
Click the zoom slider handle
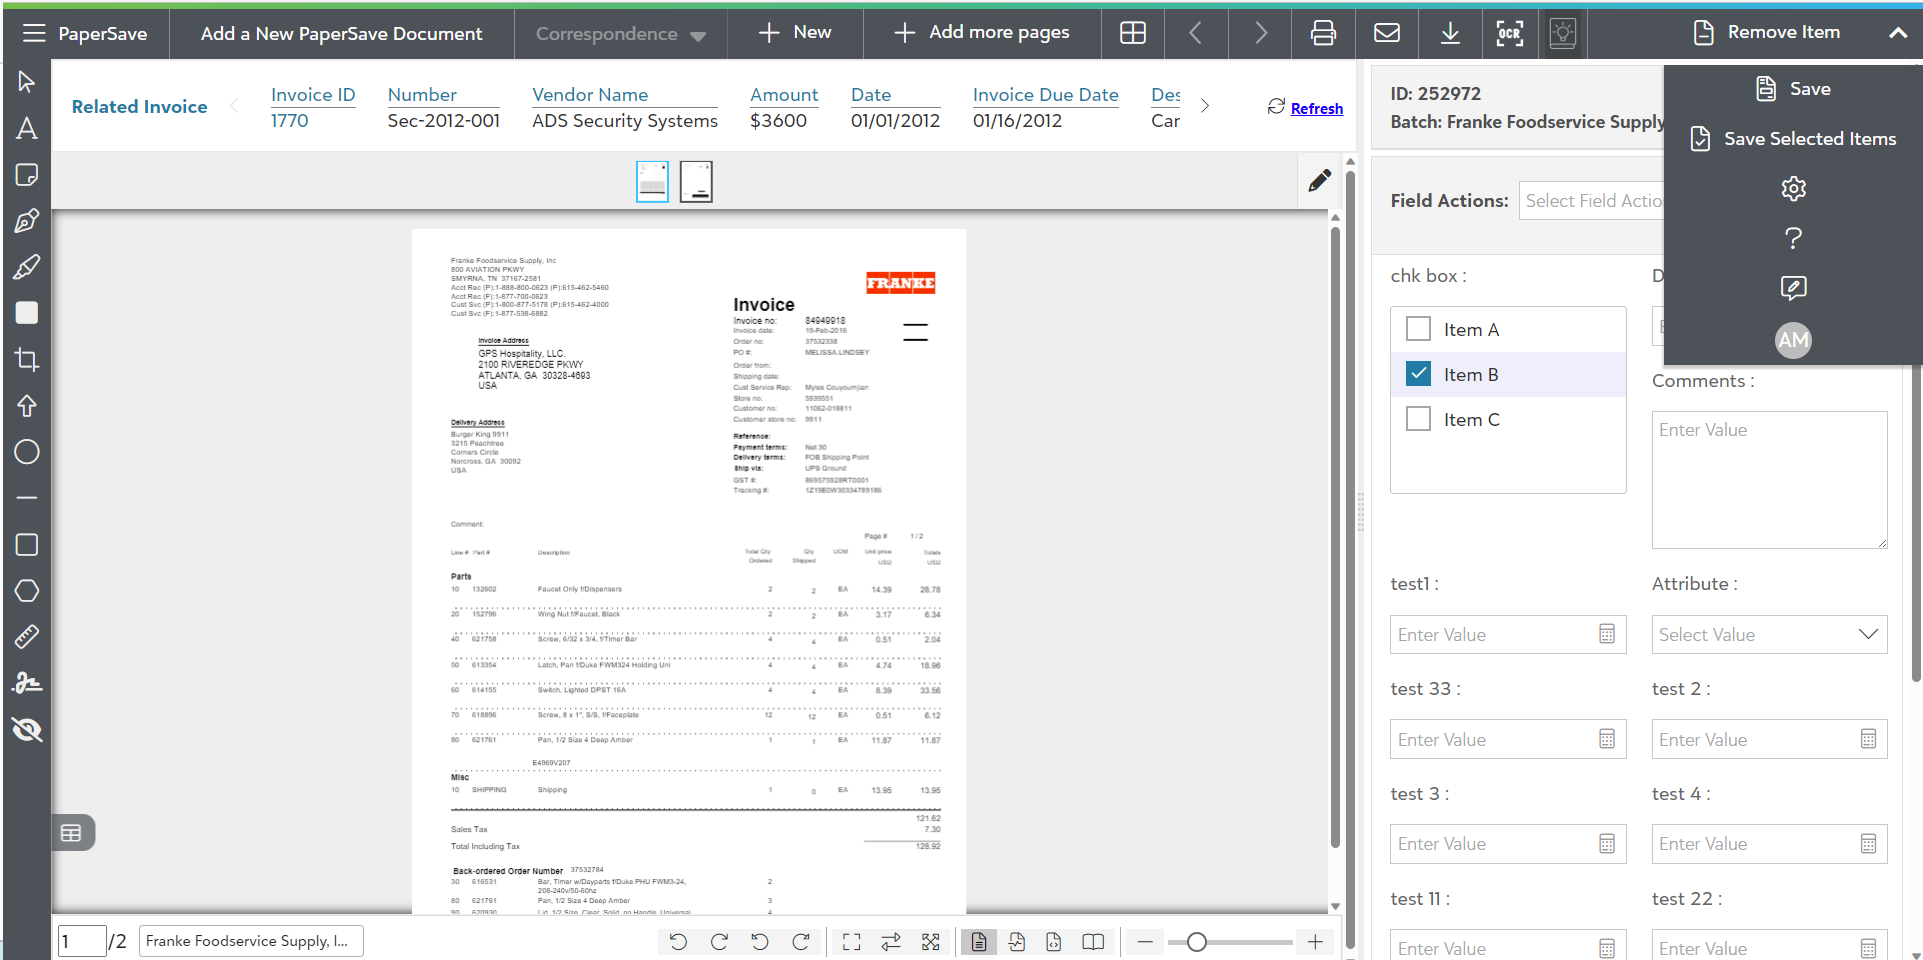coord(1196,942)
